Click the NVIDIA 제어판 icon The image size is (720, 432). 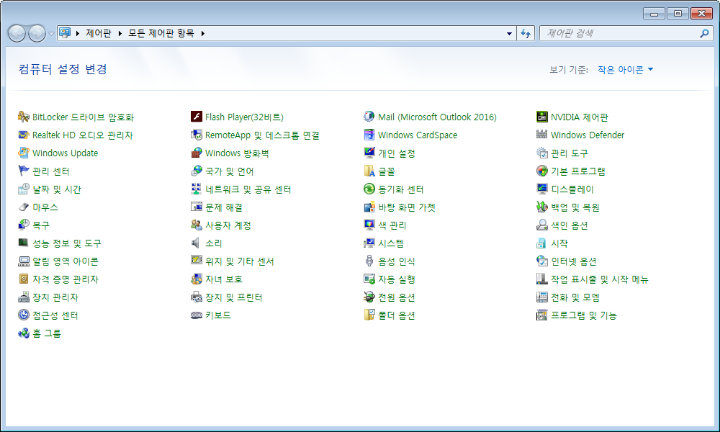click(x=542, y=117)
